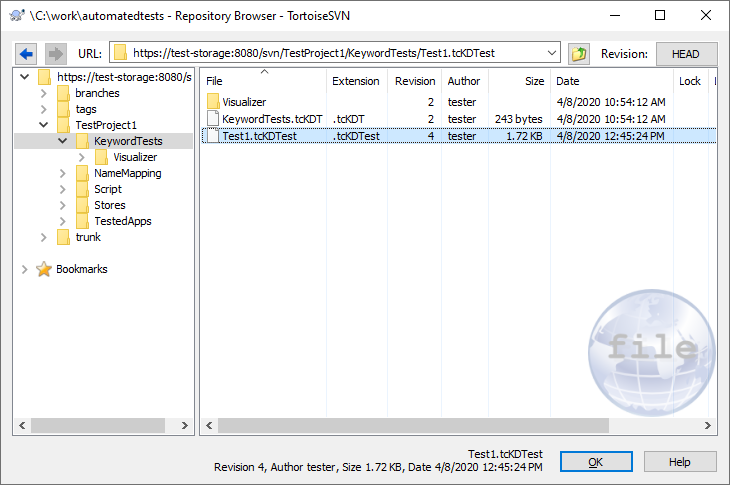Sort by the Author column header
This screenshot has height=485, width=730.
pos(464,81)
